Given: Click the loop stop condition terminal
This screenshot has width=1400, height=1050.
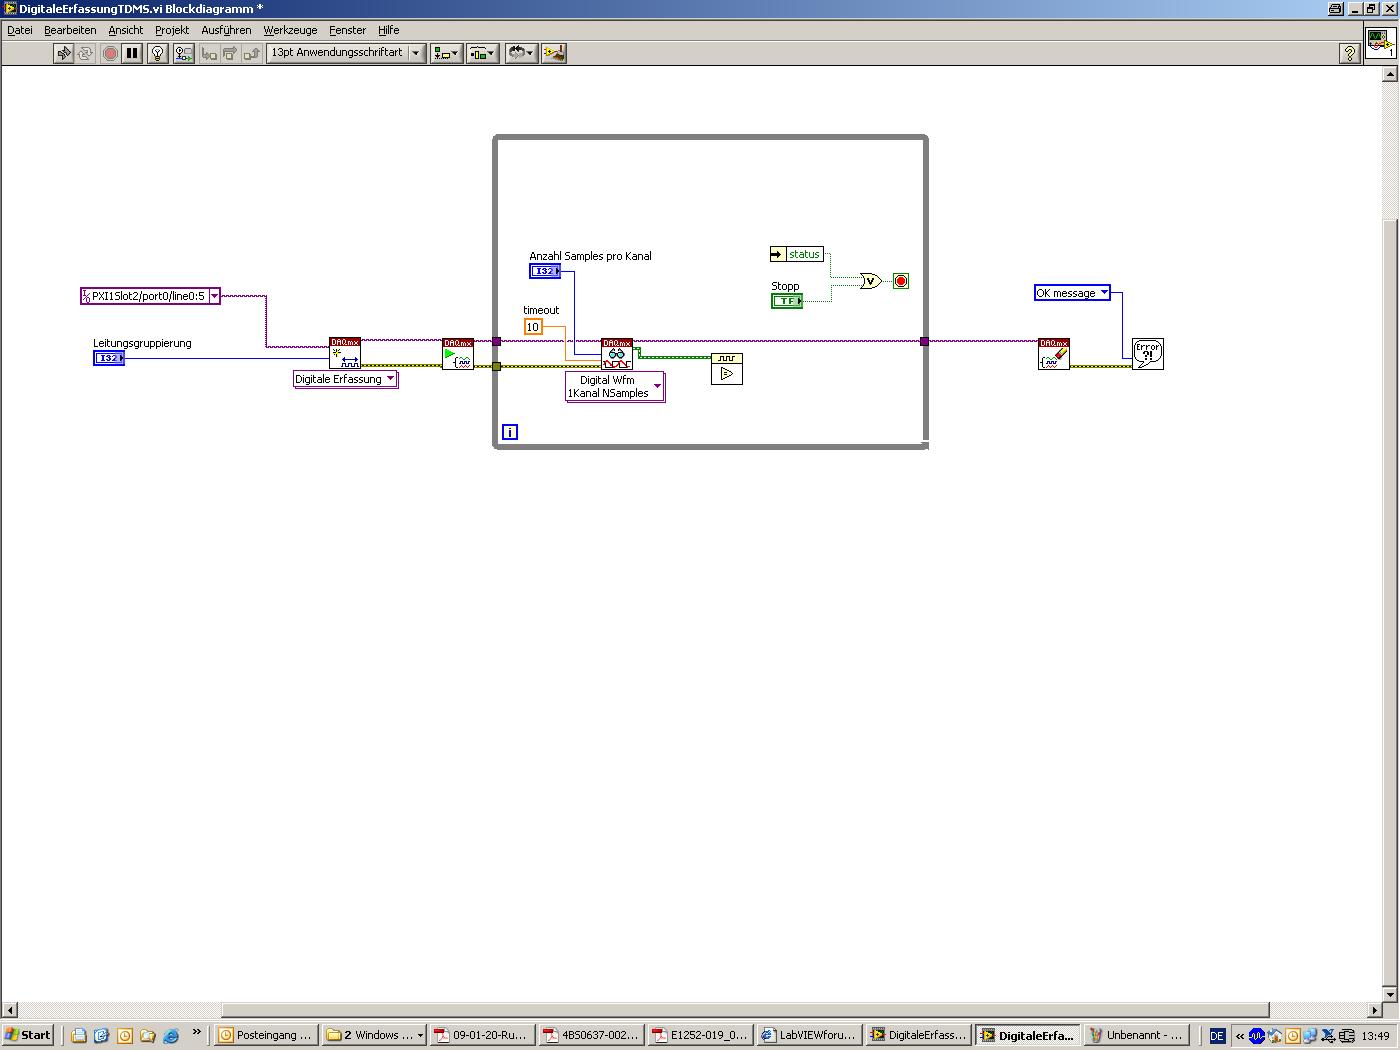Looking at the screenshot, I should (x=901, y=281).
